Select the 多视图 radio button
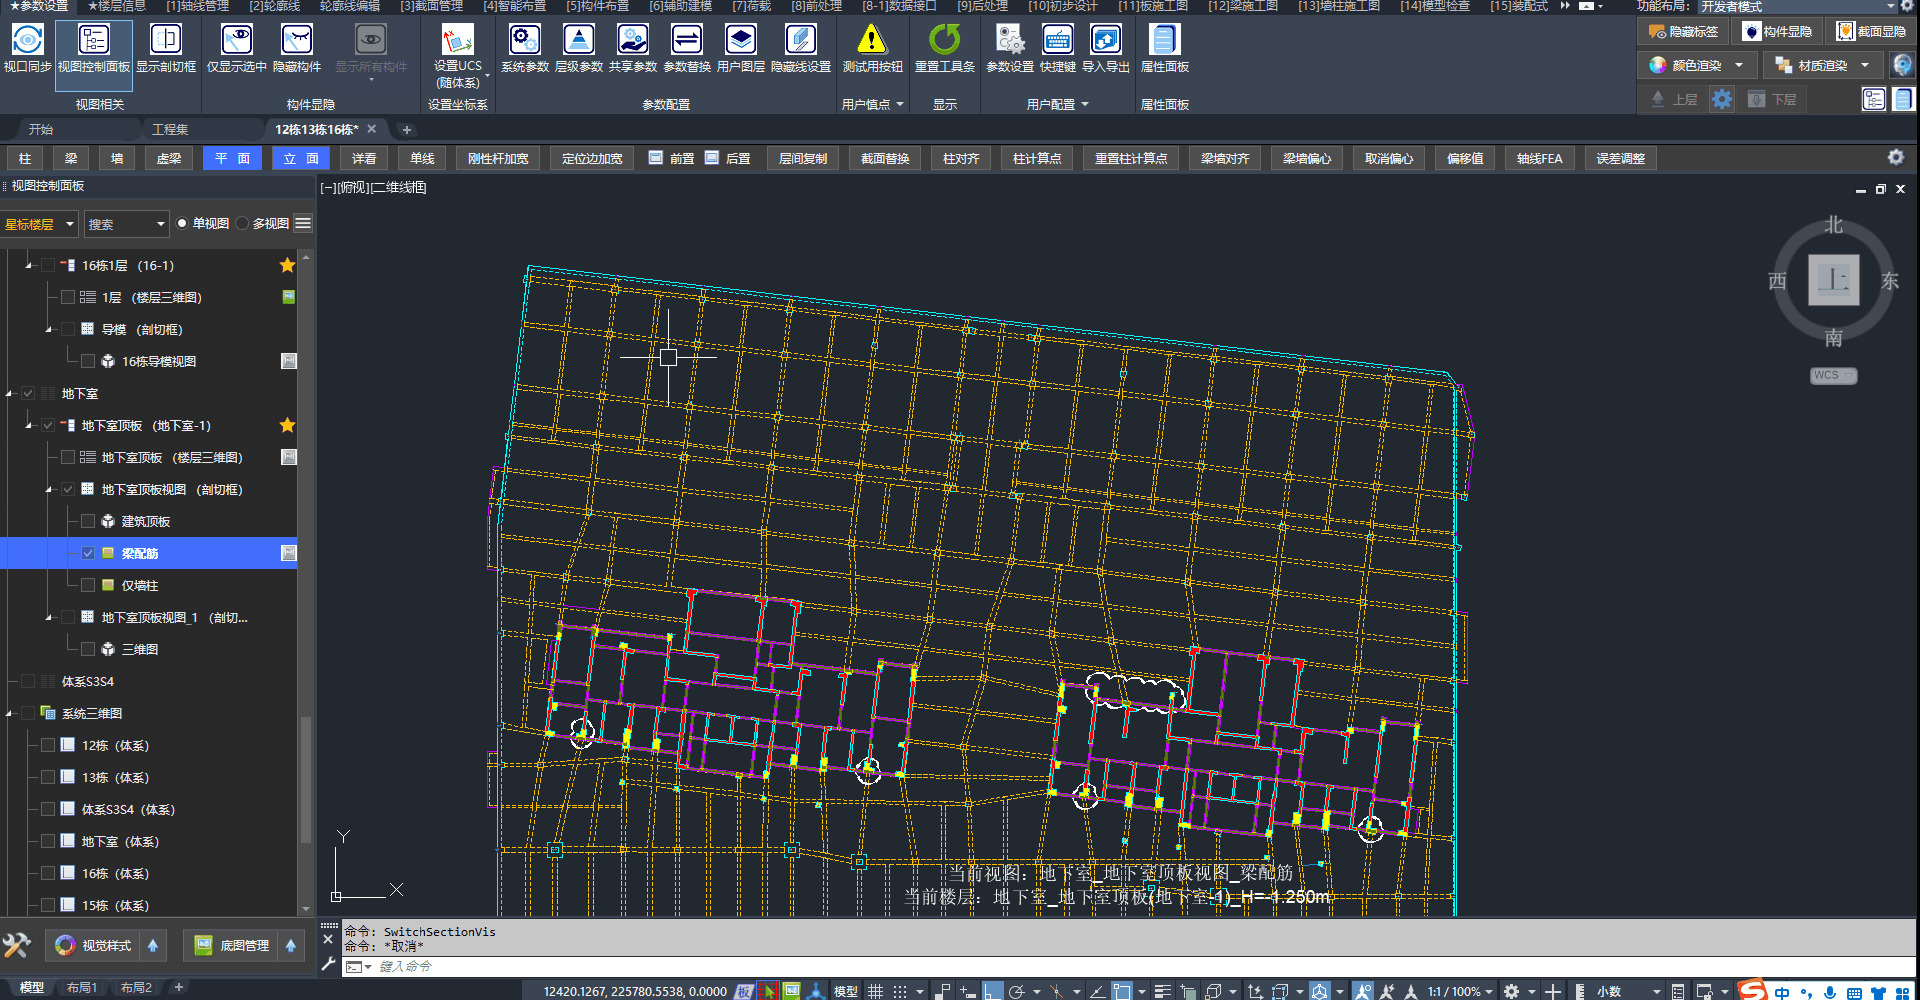The width and height of the screenshot is (1920, 1000). tap(243, 224)
